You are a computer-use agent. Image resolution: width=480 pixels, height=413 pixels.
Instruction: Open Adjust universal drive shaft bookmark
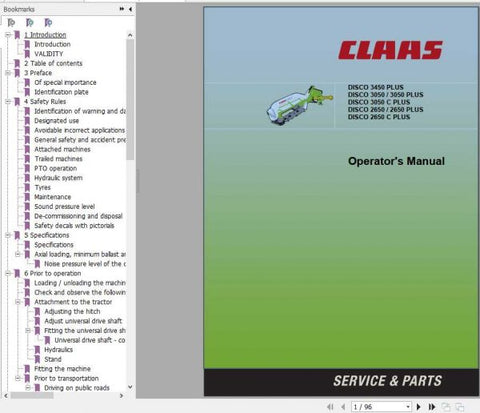tap(83, 321)
